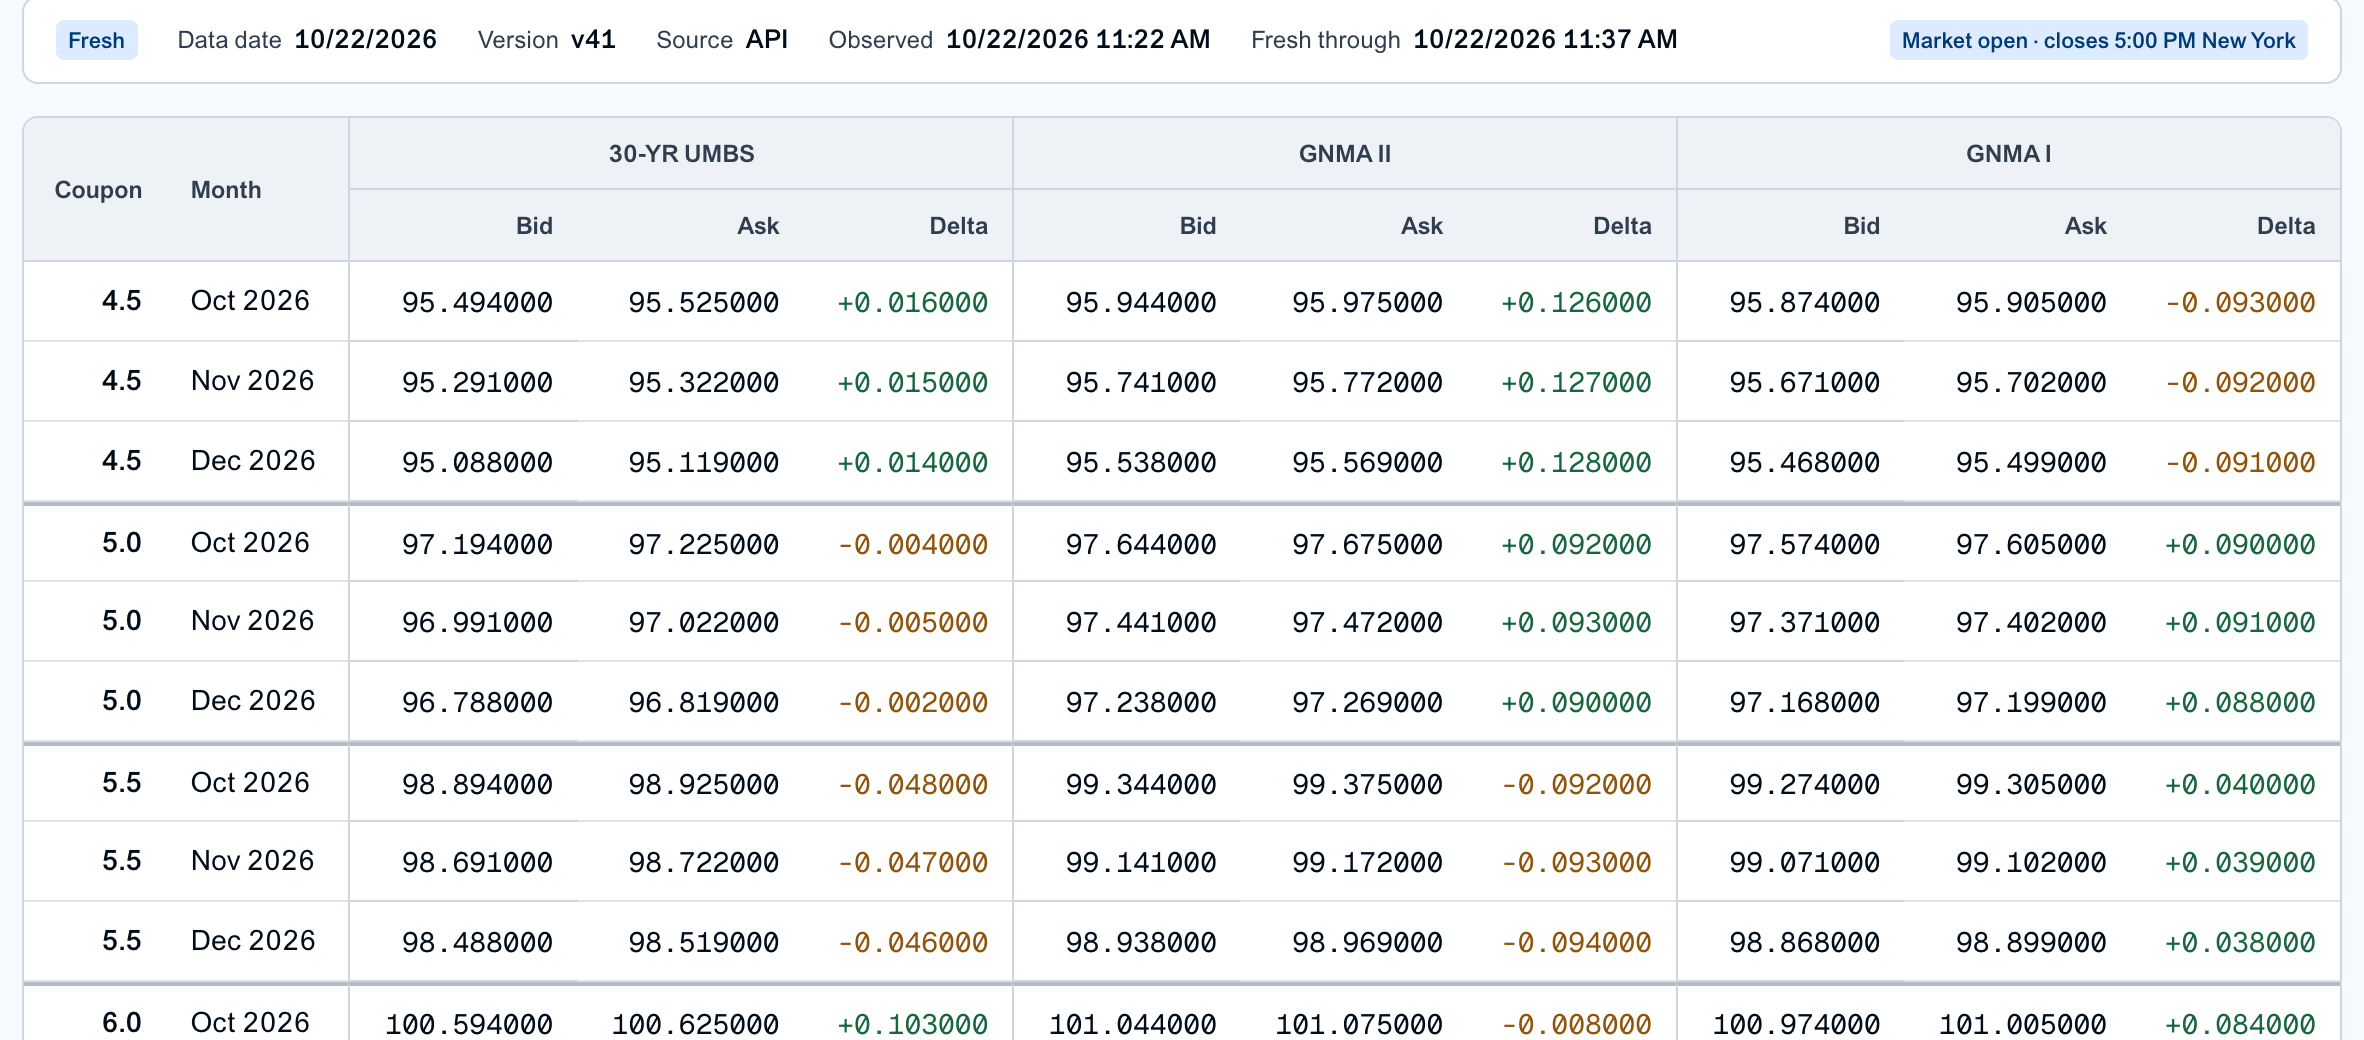Click UMBS delta +0.014000 in 4.5 Dec row
Image resolution: width=2364 pixels, height=1040 pixels.
click(x=912, y=462)
